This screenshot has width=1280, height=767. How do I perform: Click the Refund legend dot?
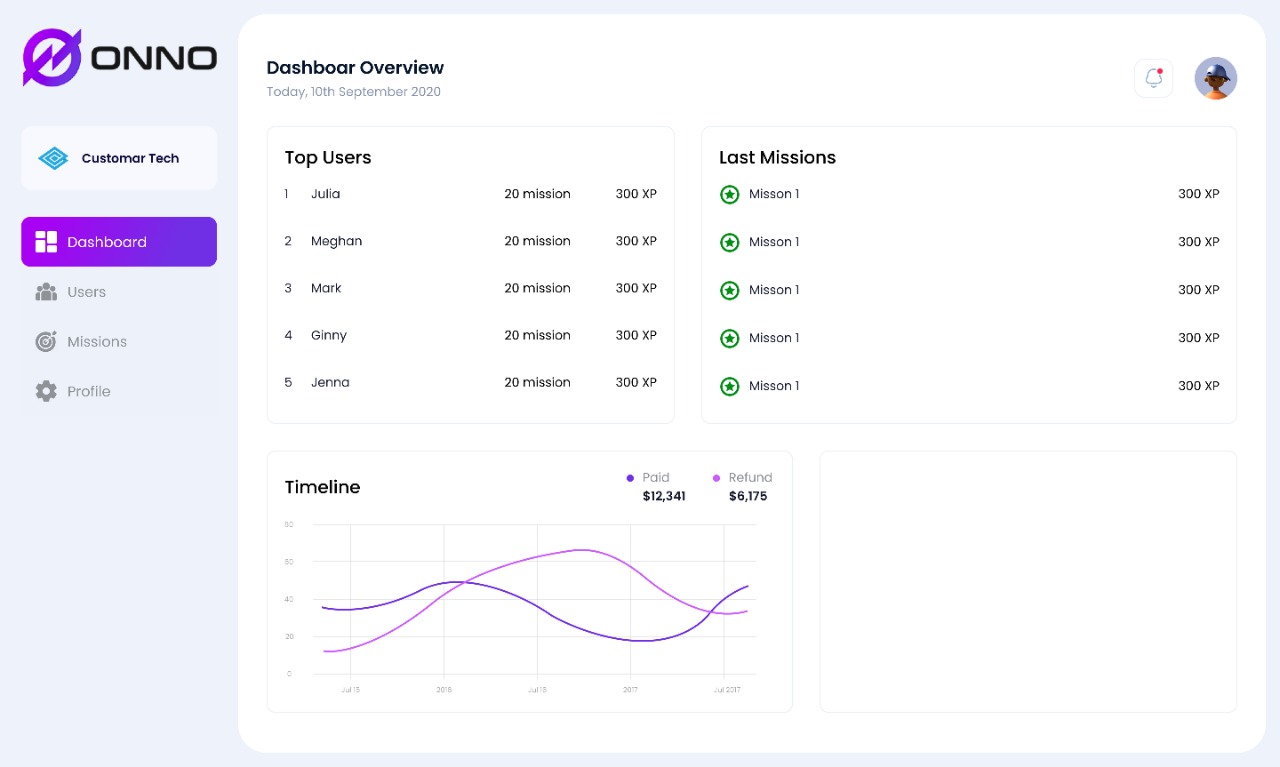pyautogui.click(x=716, y=478)
